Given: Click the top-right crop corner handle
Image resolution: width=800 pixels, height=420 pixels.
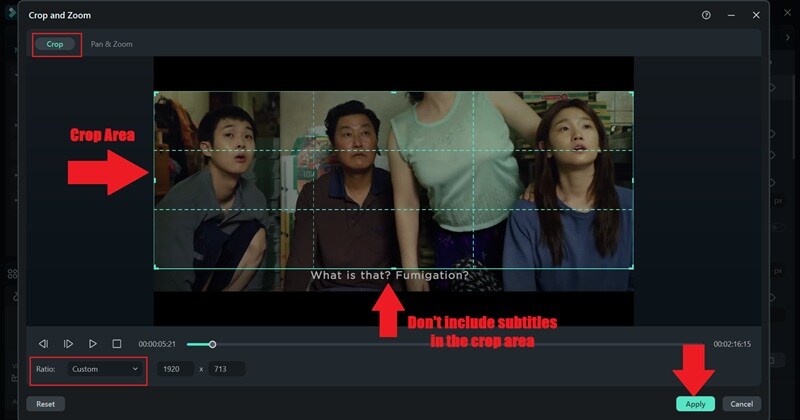Looking at the screenshot, I should (632, 93).
